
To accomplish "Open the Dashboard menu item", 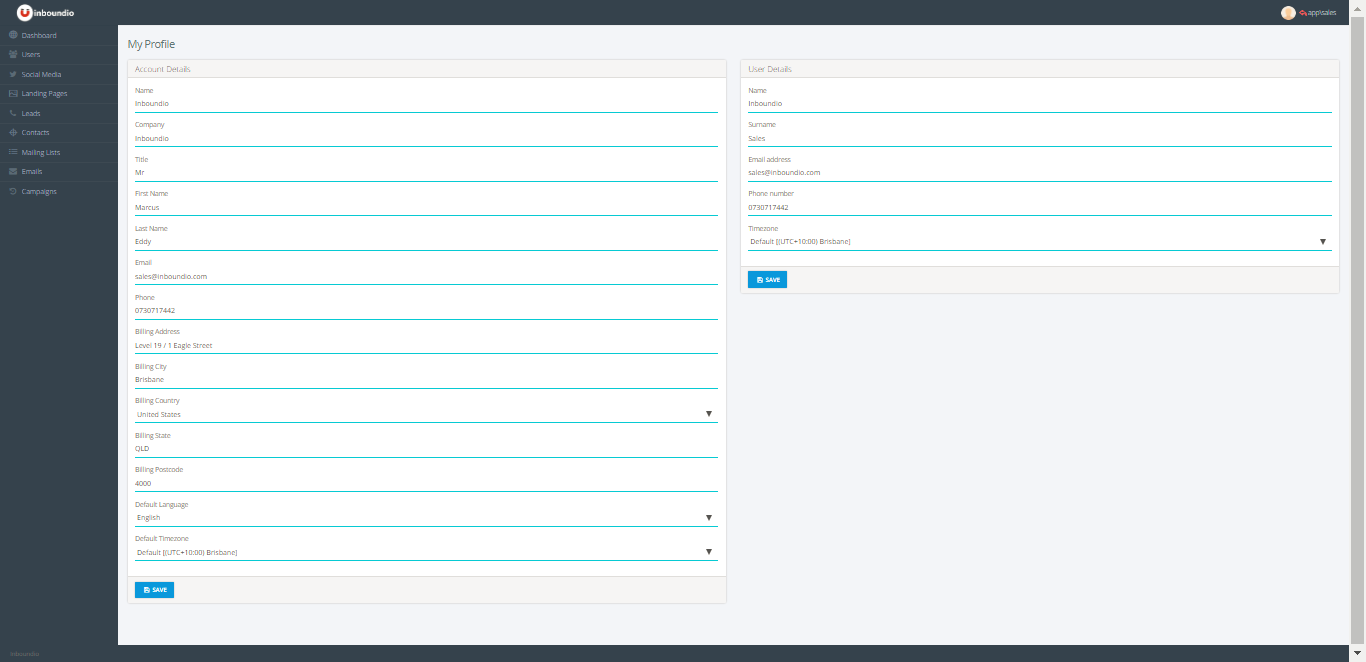I will coord(59,35).
